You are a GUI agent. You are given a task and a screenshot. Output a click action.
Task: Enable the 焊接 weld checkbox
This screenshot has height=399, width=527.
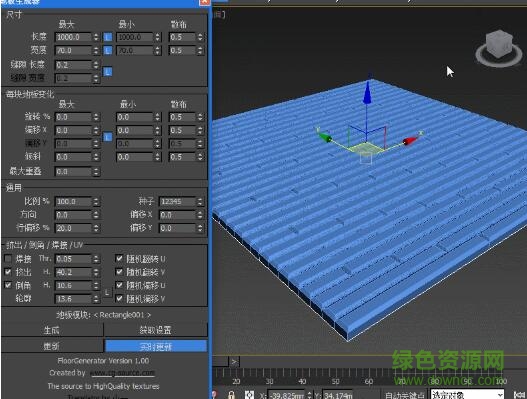(8, 258)
